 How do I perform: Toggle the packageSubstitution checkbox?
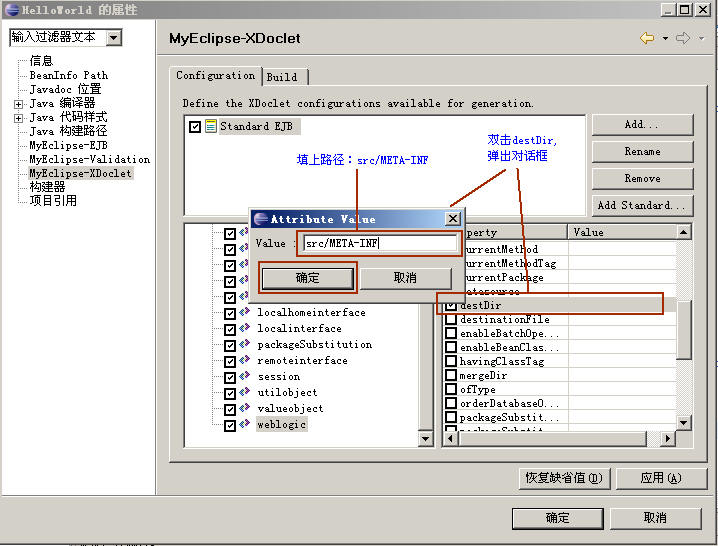230,346
